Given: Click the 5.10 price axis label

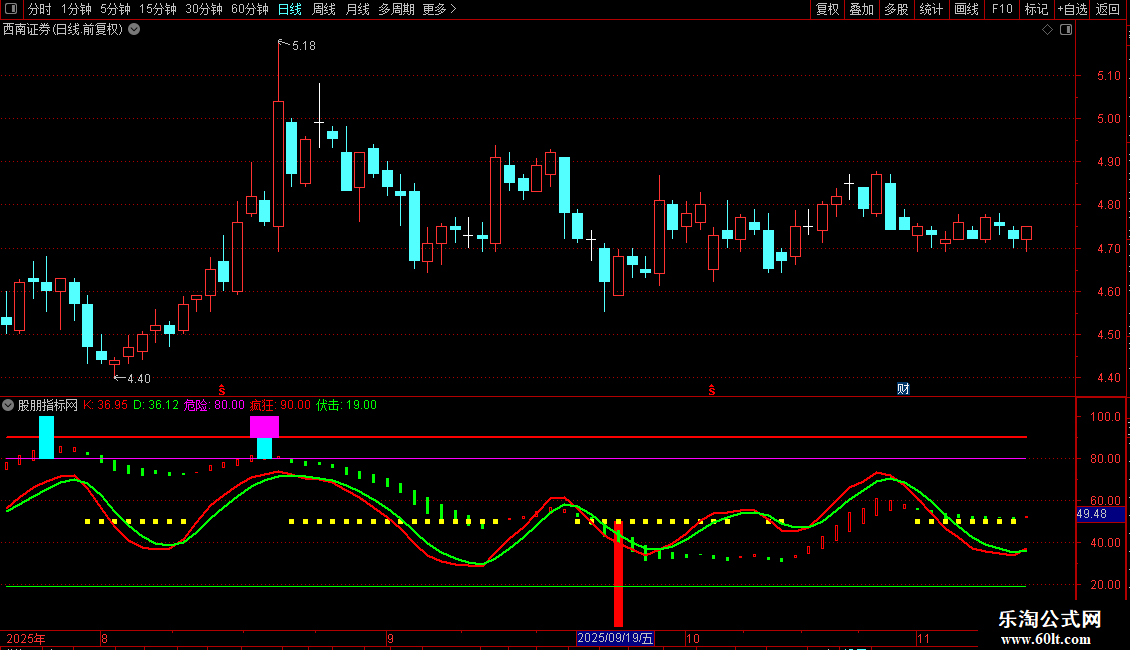Looking at the screenshot, I should [x=1108, y=76].
